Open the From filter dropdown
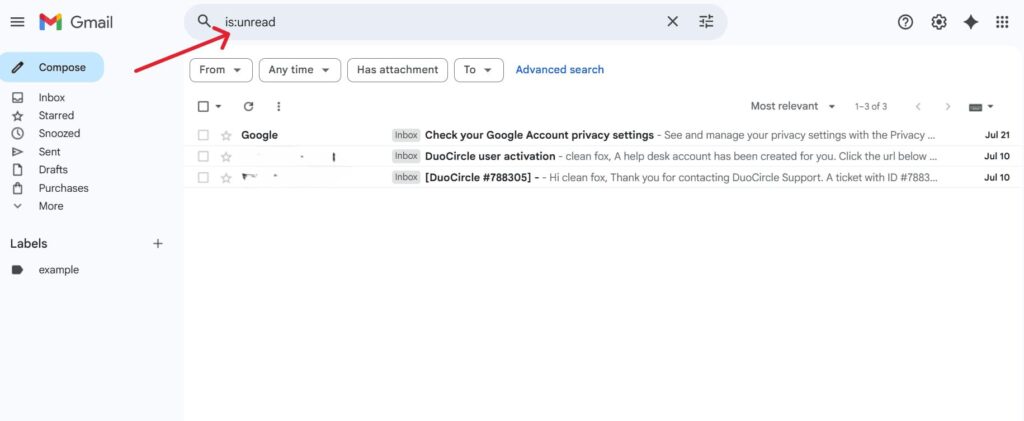The width and height of the screenshot is (1024, 421). pyautogui.click(x=221, y=70)
